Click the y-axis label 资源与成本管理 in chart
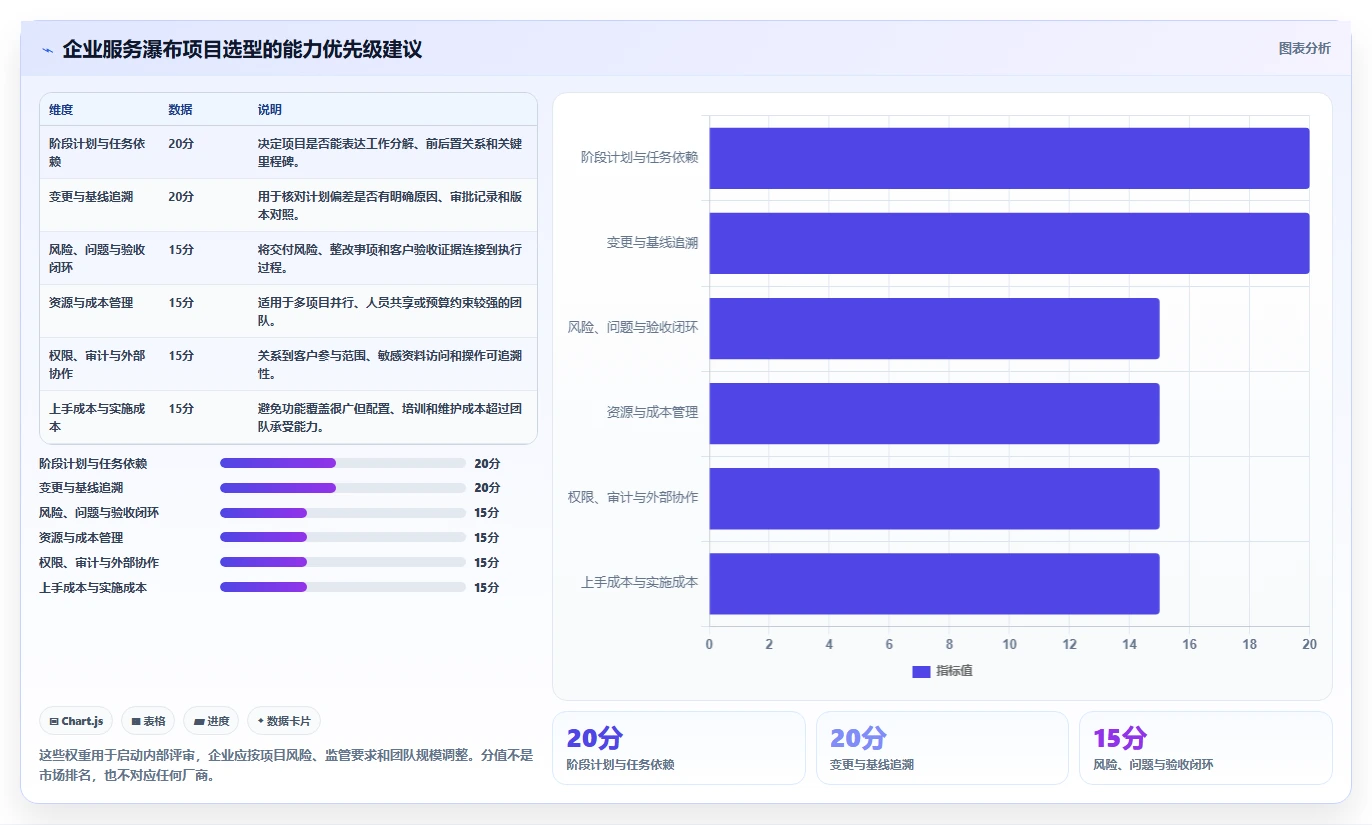 [x=652, y=412]
